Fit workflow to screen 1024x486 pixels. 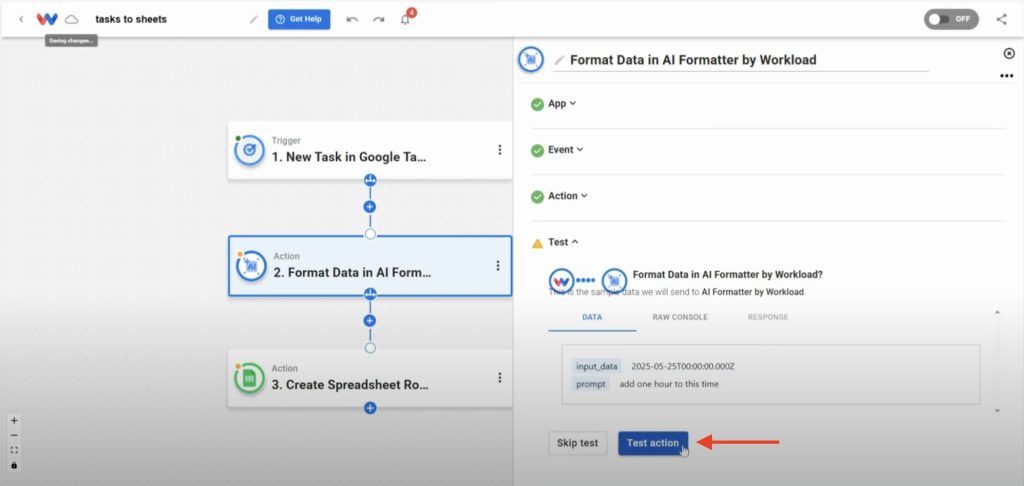(x=14, y=450)
